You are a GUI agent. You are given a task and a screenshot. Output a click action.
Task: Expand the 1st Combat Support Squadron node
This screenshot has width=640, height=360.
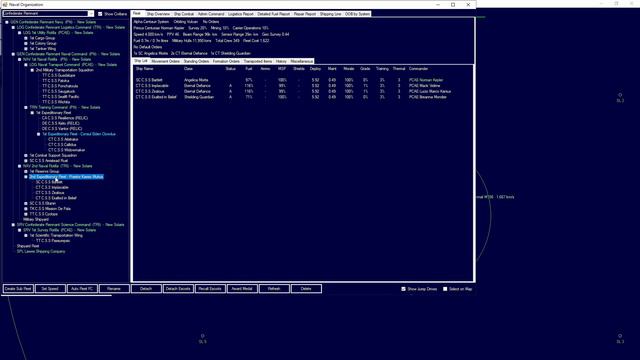point(26,156)
